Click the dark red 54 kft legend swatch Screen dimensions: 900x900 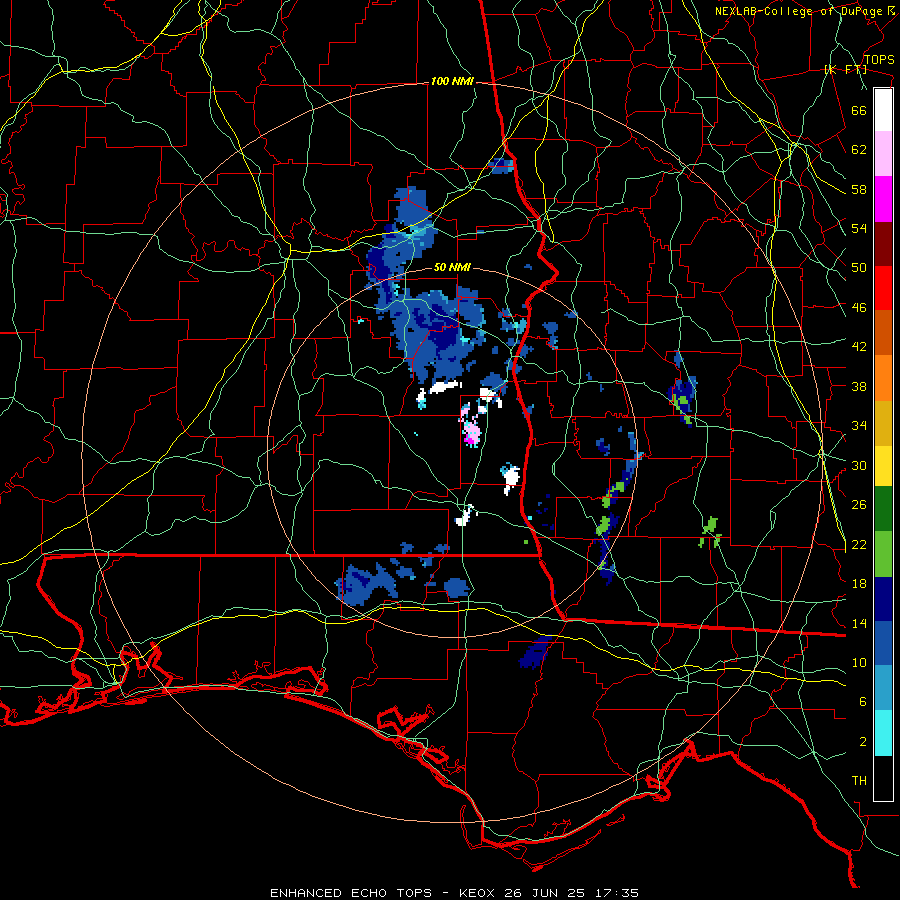point(883,244)
